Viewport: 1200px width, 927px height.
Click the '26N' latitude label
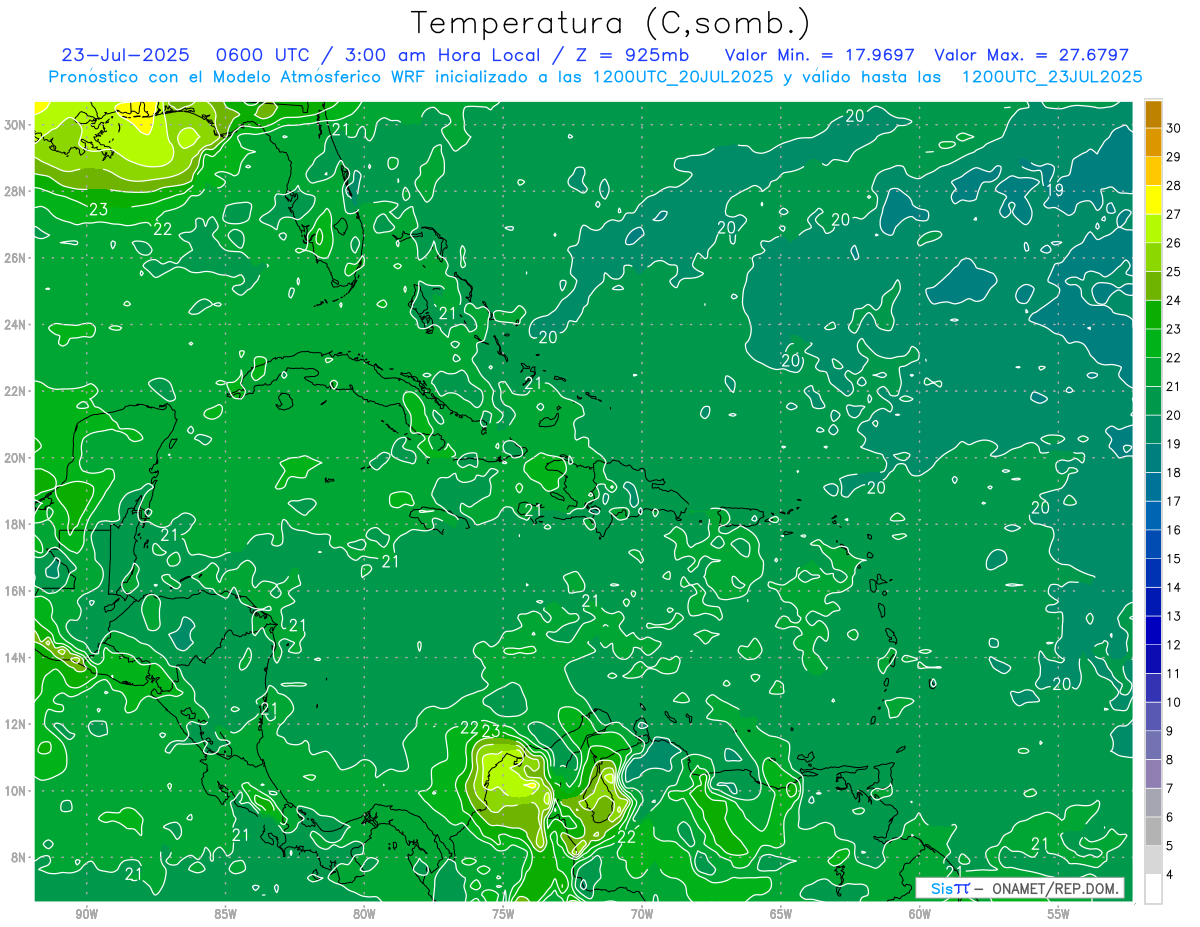[16, 258]
